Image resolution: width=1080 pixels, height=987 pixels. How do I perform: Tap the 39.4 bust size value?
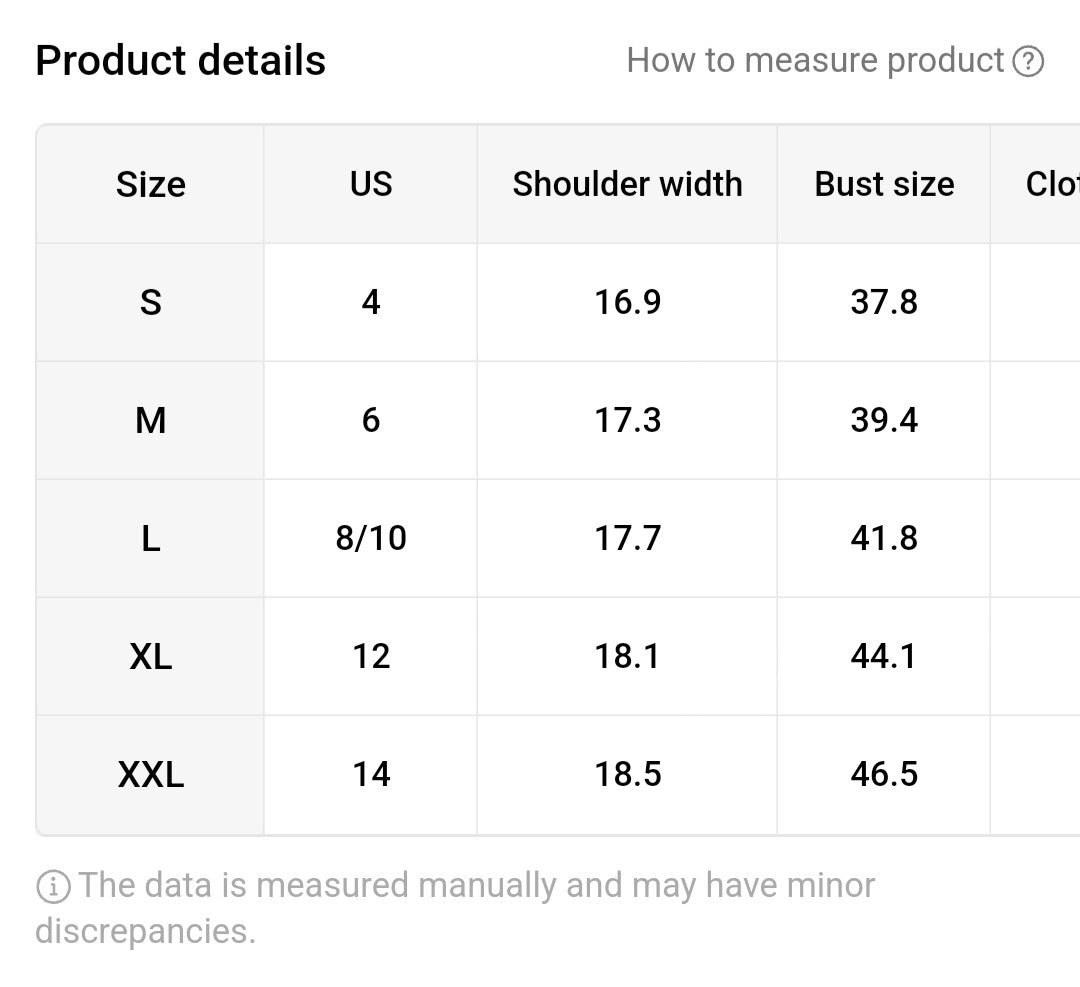coord(884,420)
